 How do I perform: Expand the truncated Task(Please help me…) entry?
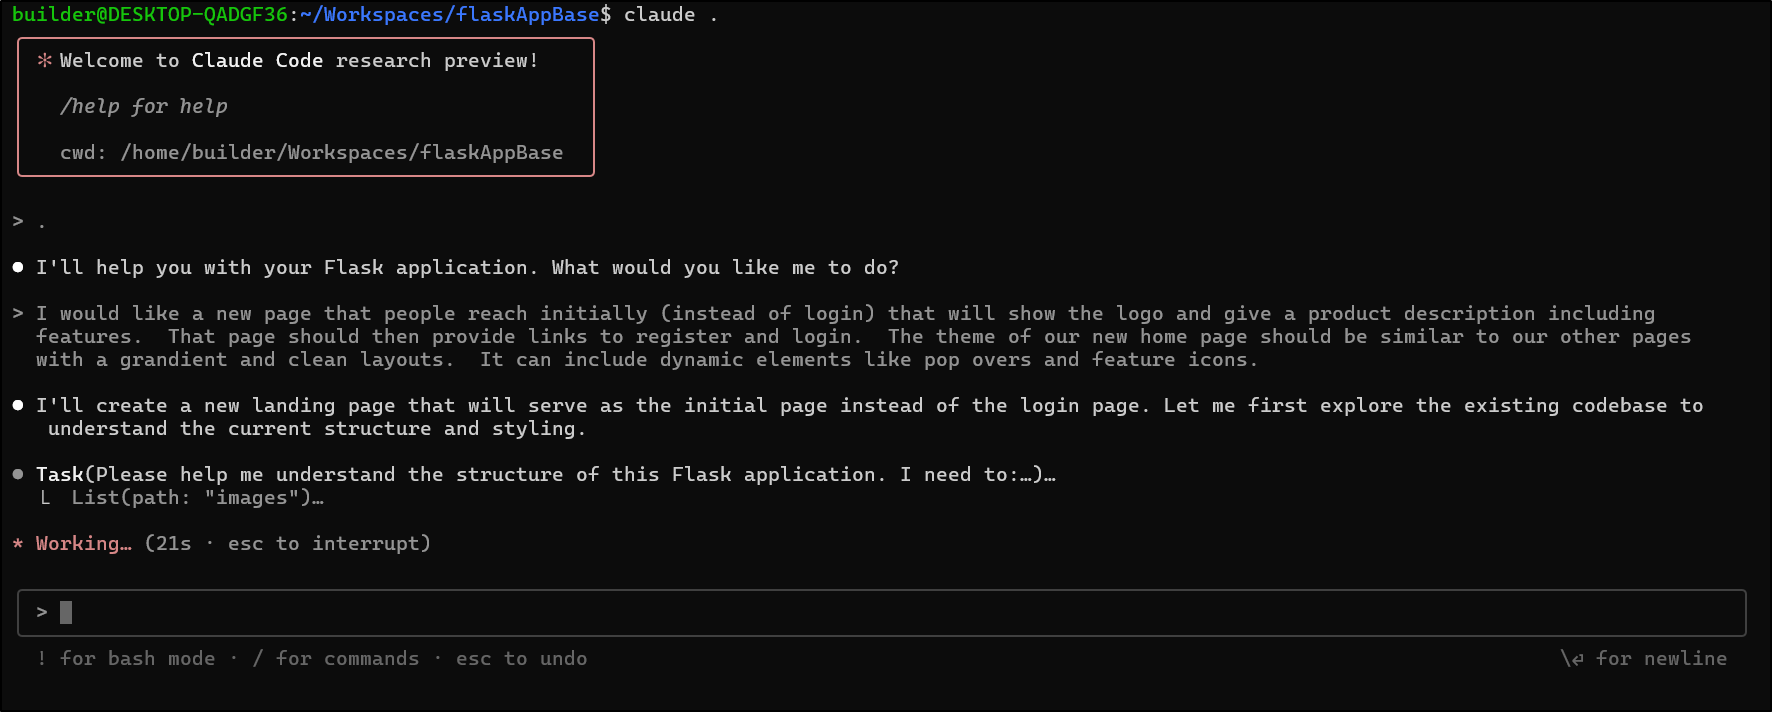tap(546, 474)
